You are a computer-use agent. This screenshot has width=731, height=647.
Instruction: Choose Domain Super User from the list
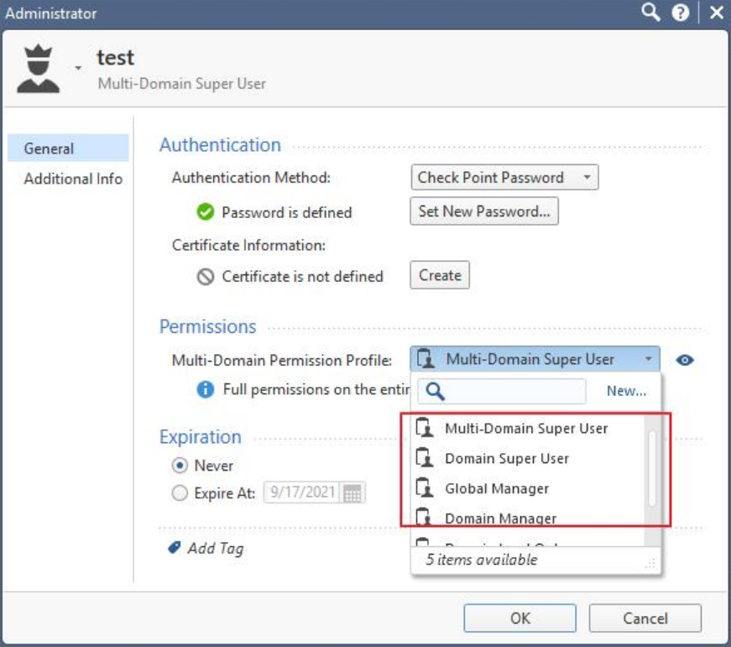pyautogui.click(x=506, y=459)
